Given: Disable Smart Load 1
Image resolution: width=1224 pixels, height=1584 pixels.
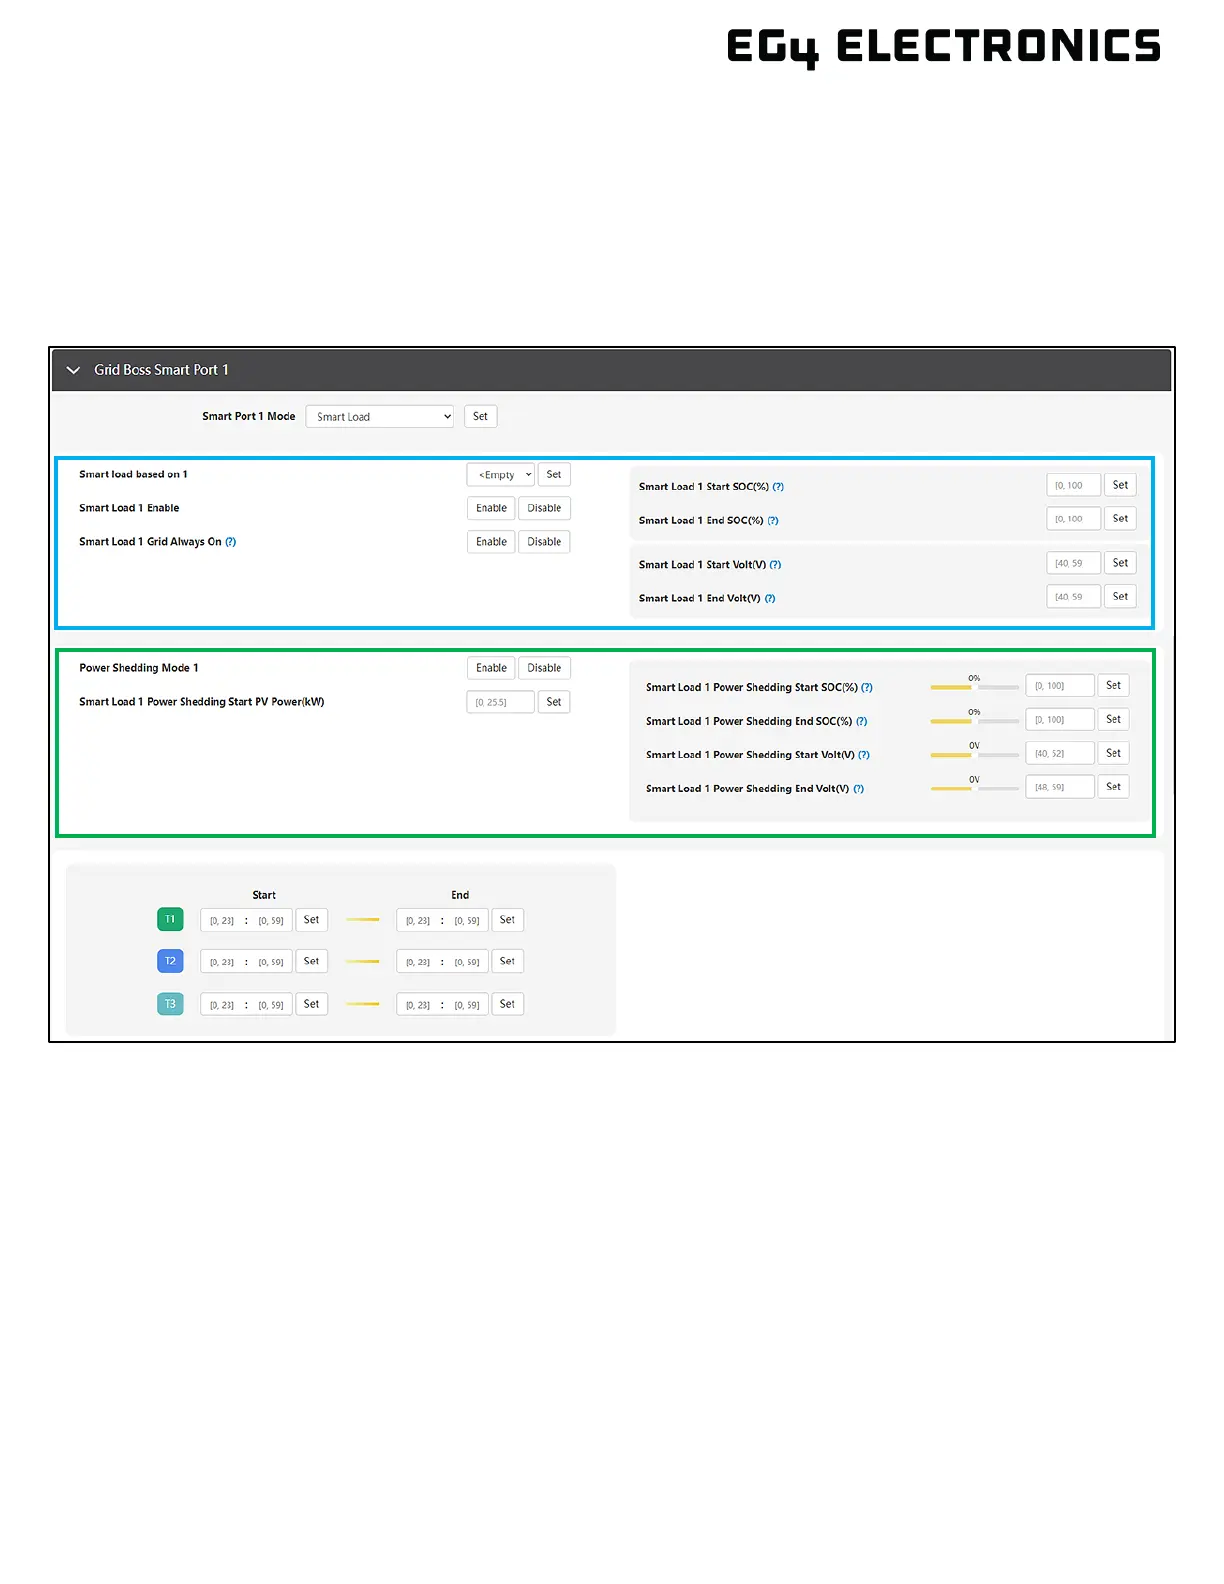Looking at the screenshot, I should pyautogui.click(x=544, y=508).
